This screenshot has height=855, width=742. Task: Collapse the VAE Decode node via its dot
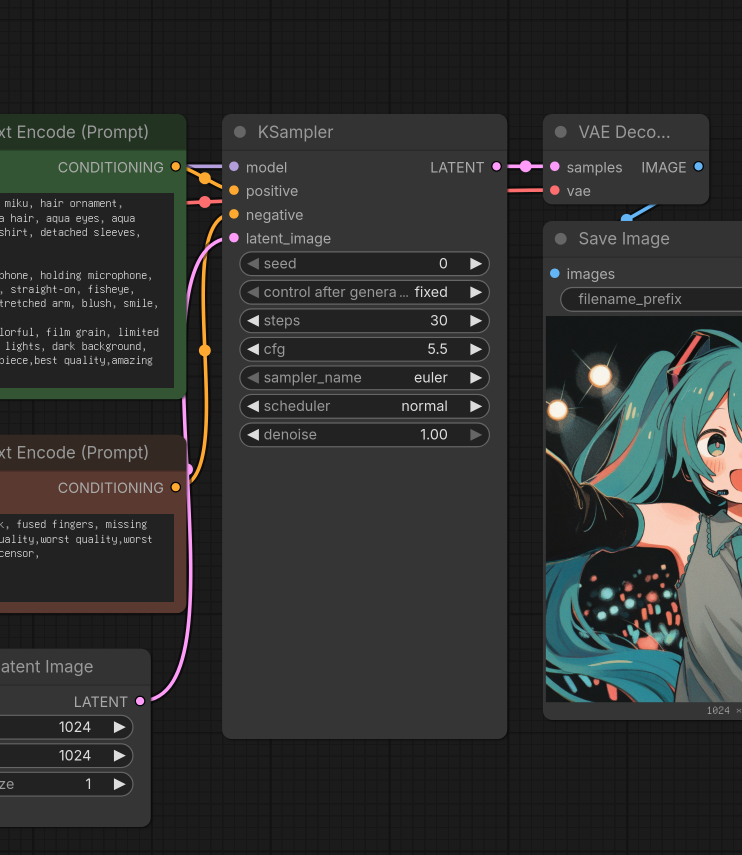tap(561, 132)
